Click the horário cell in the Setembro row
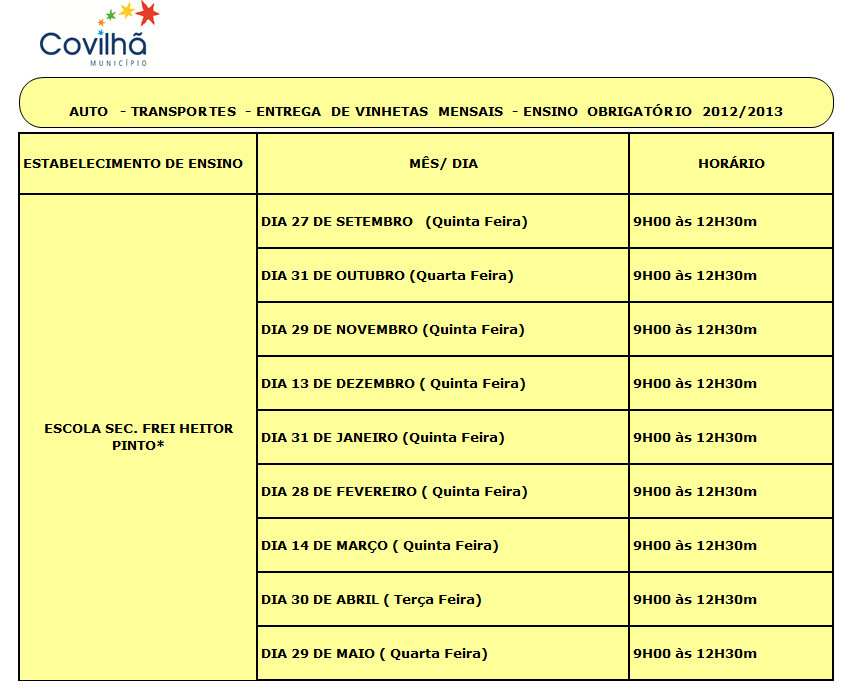This screenshot has width=845, height=693. [x=695, y=221]
